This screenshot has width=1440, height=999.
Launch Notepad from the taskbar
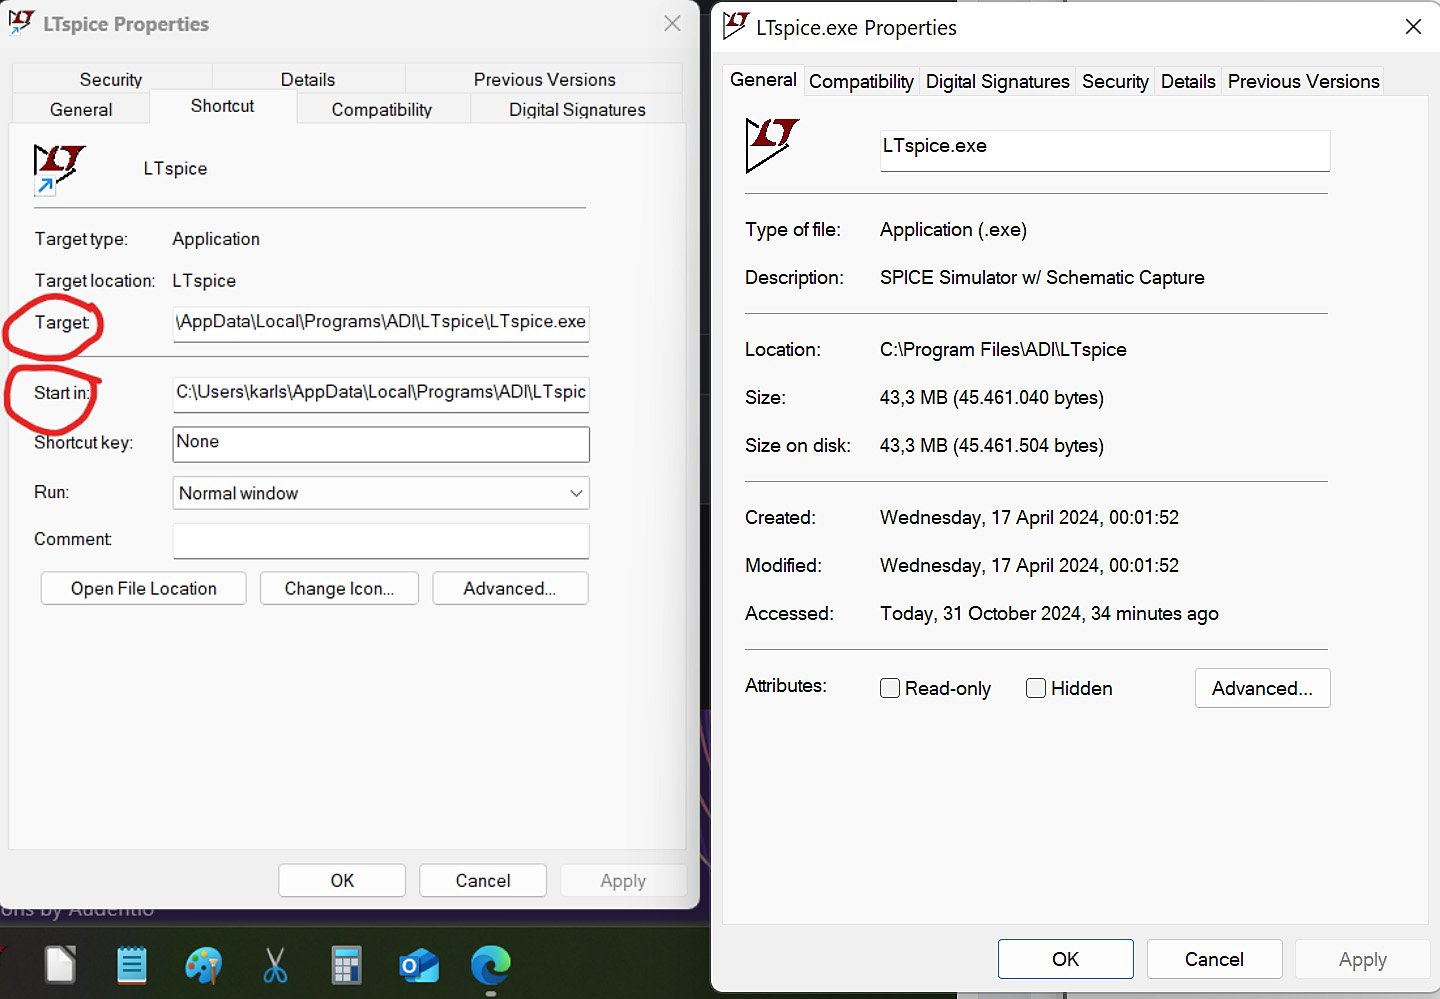coord(131,965)
